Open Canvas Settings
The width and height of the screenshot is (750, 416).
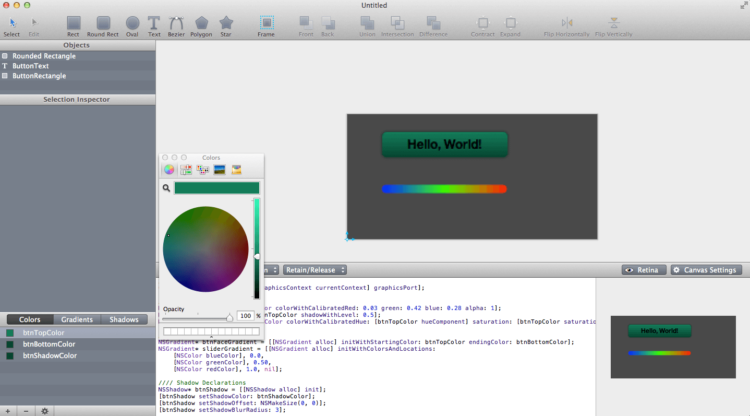coord(706,270)
